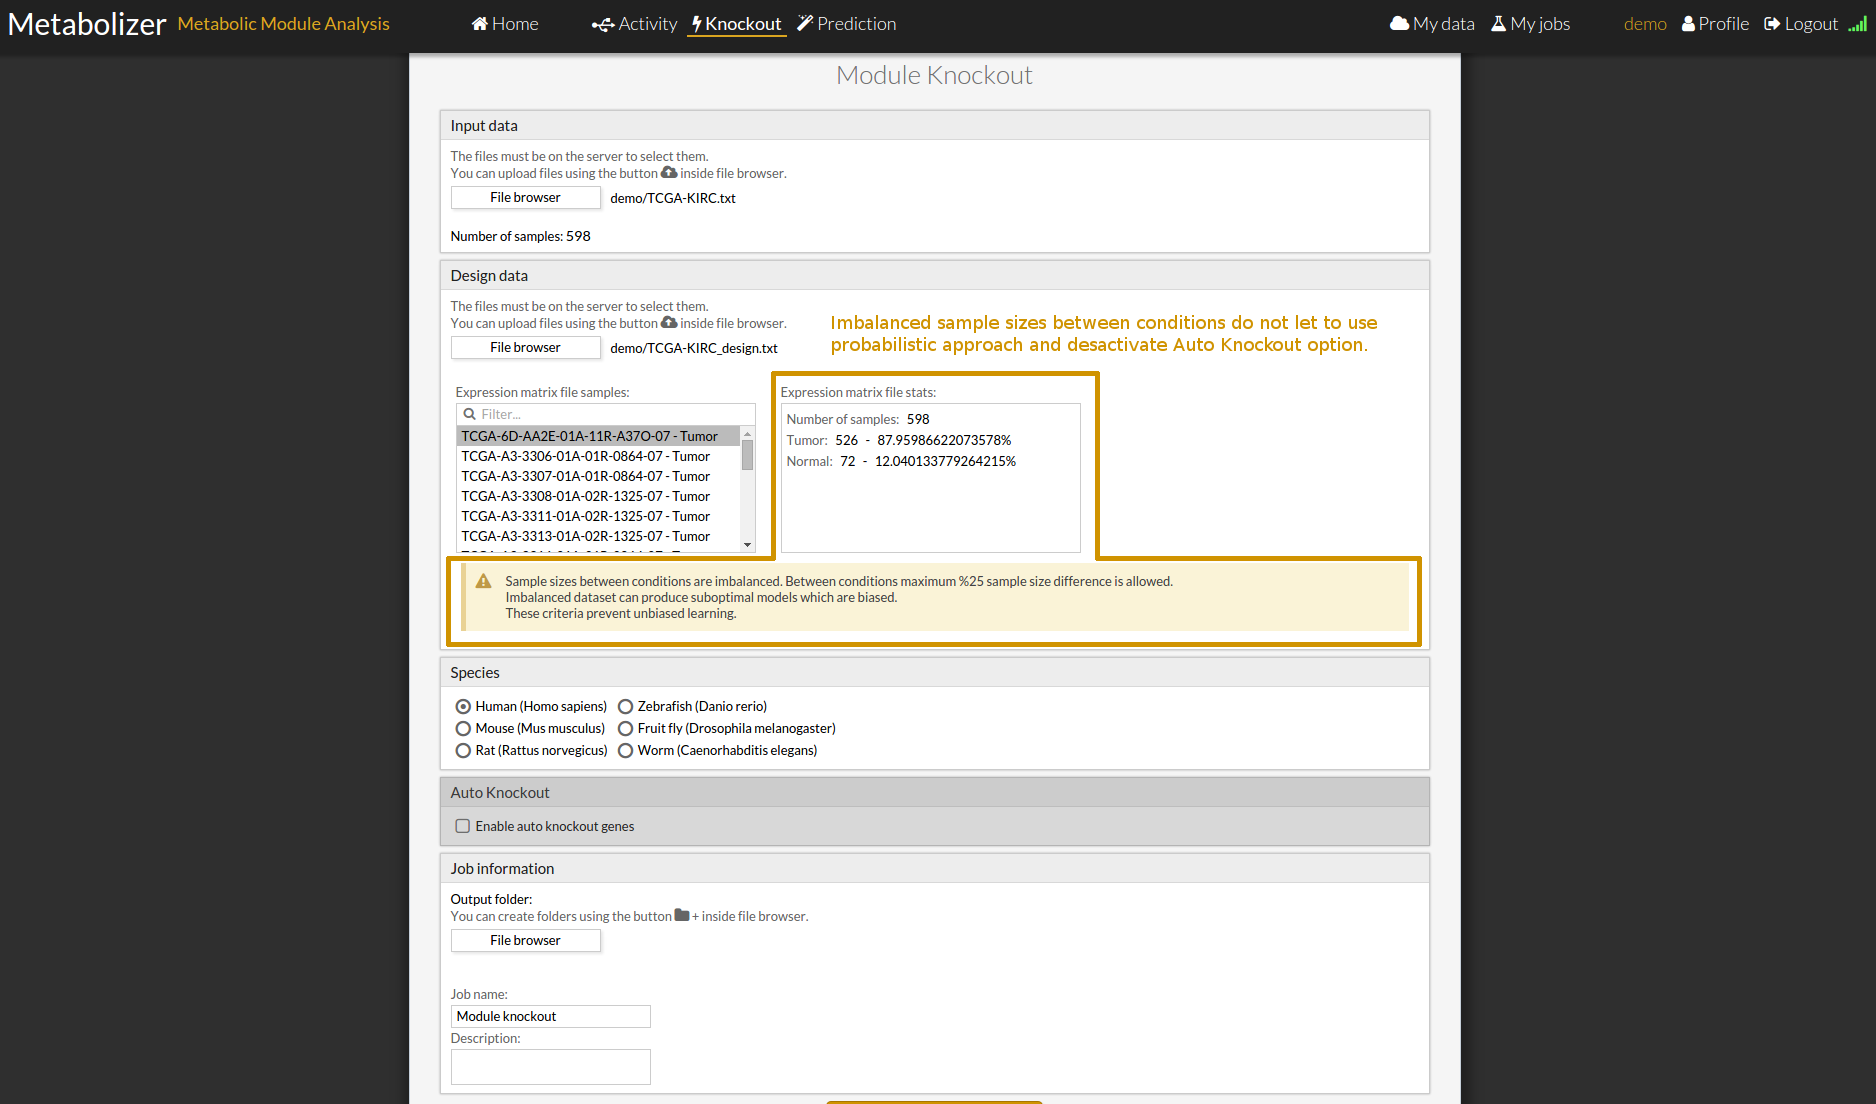Click the Home house icon

pyautogui.click(x=480, y=24)
